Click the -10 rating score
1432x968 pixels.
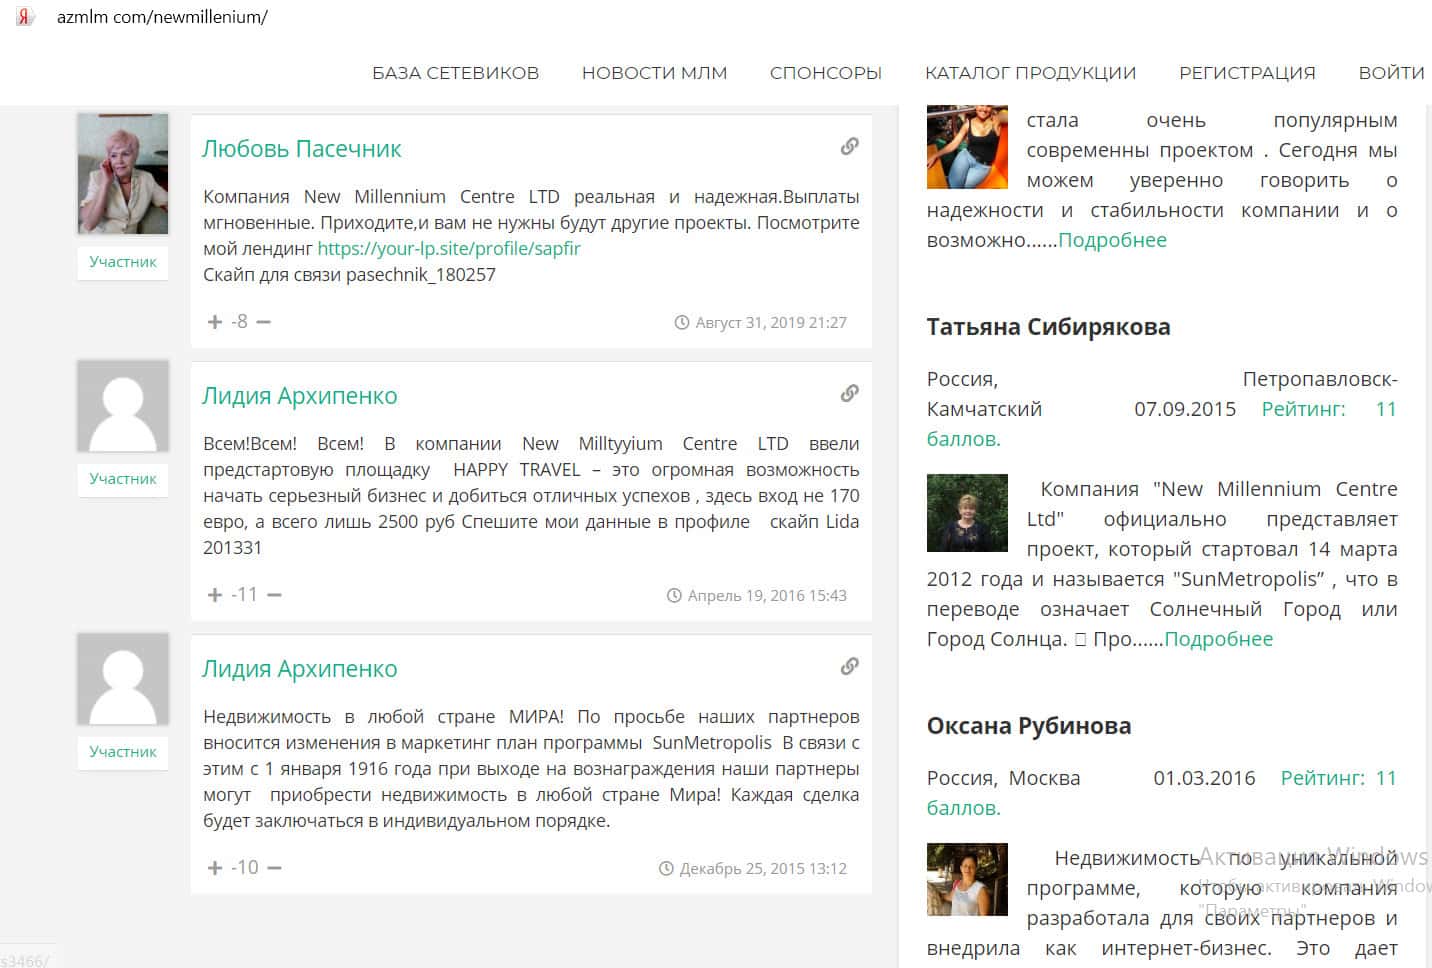pos(244,868)
